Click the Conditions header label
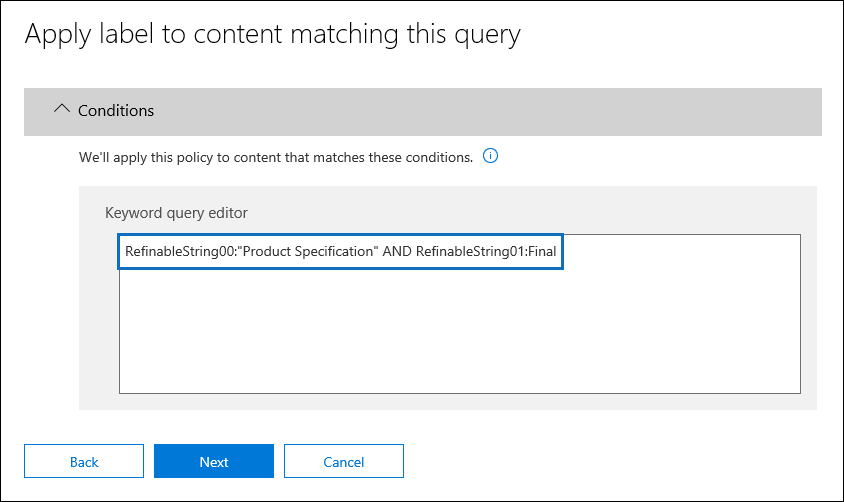Viewport: 844px width, 502px height. 116,110
